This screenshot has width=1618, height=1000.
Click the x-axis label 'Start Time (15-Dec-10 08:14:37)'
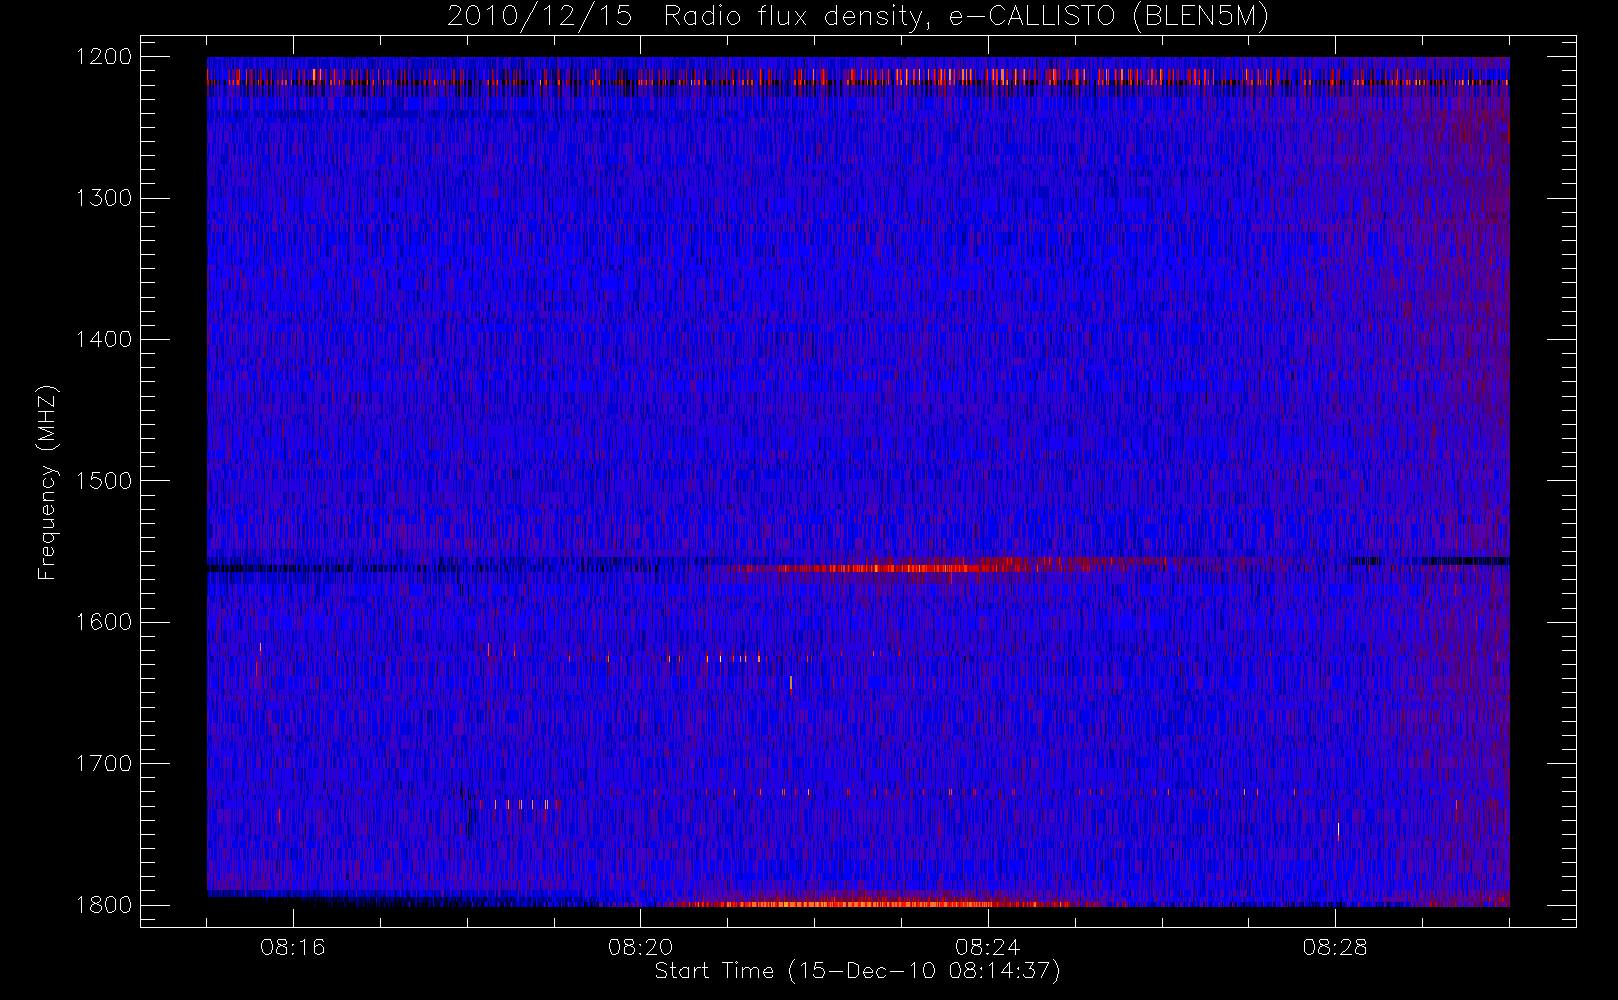tap(857, 971)
